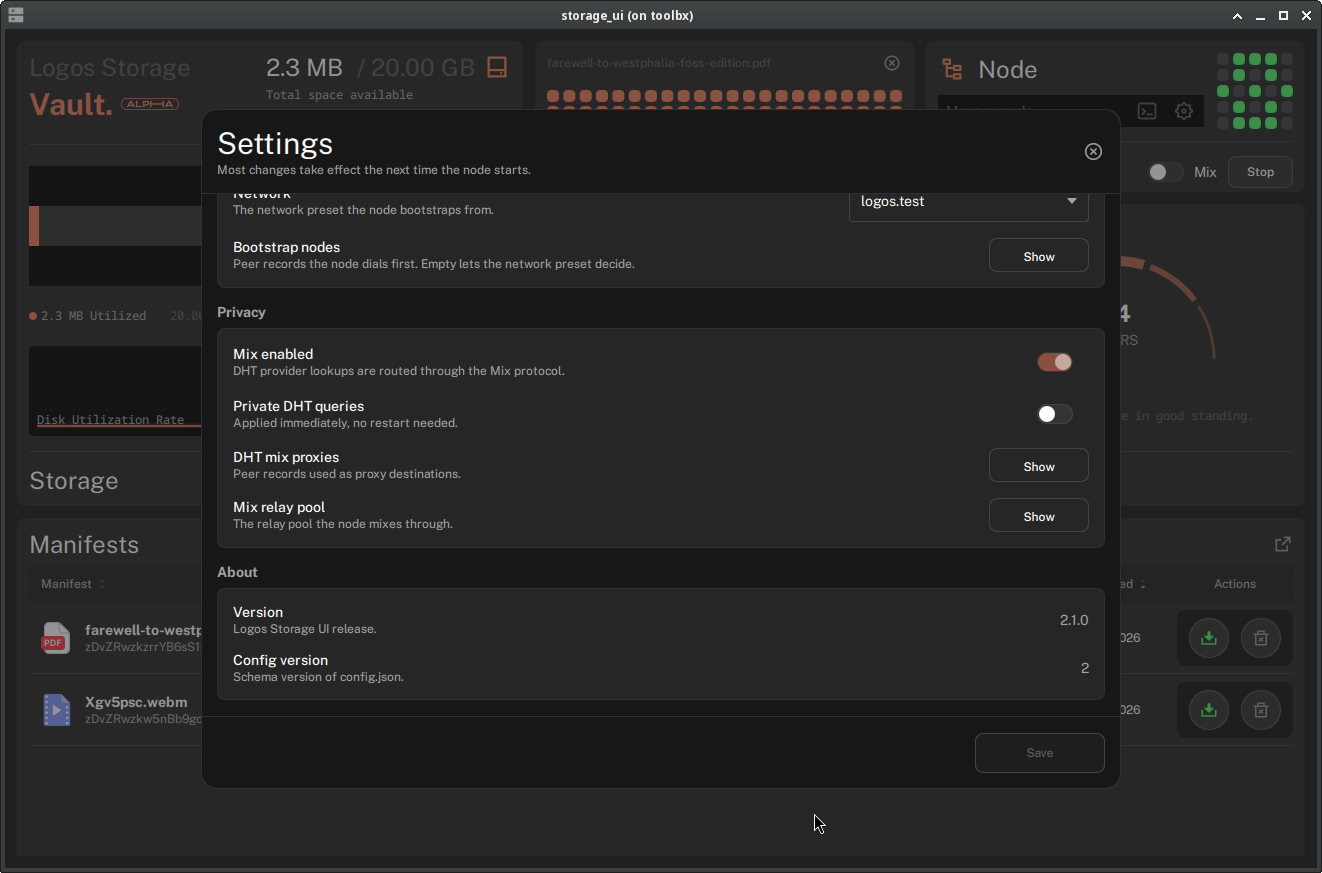
Task: Toggle the Mix enabled switch
Action: (1054, 362)
